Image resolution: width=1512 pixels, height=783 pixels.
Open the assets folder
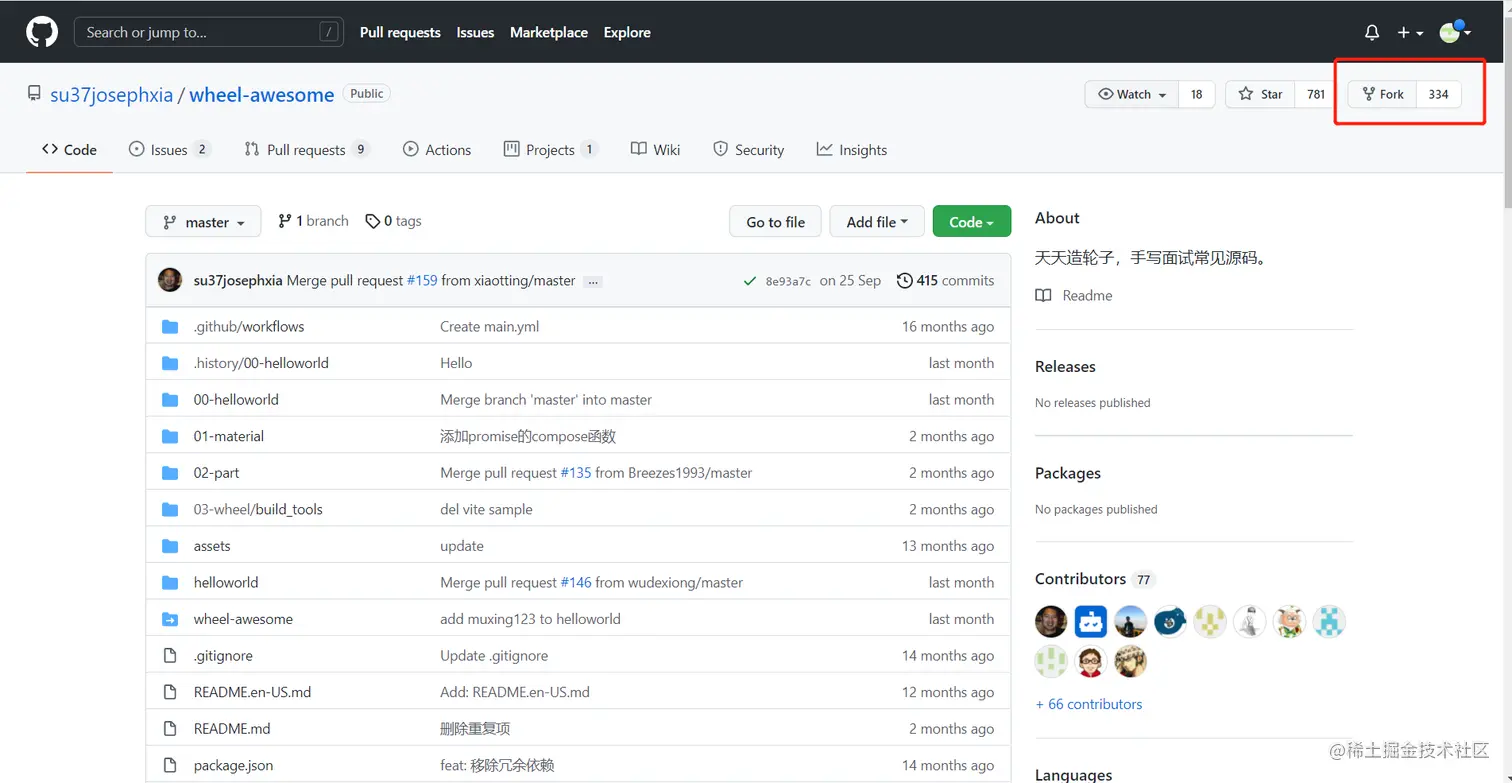212,546
